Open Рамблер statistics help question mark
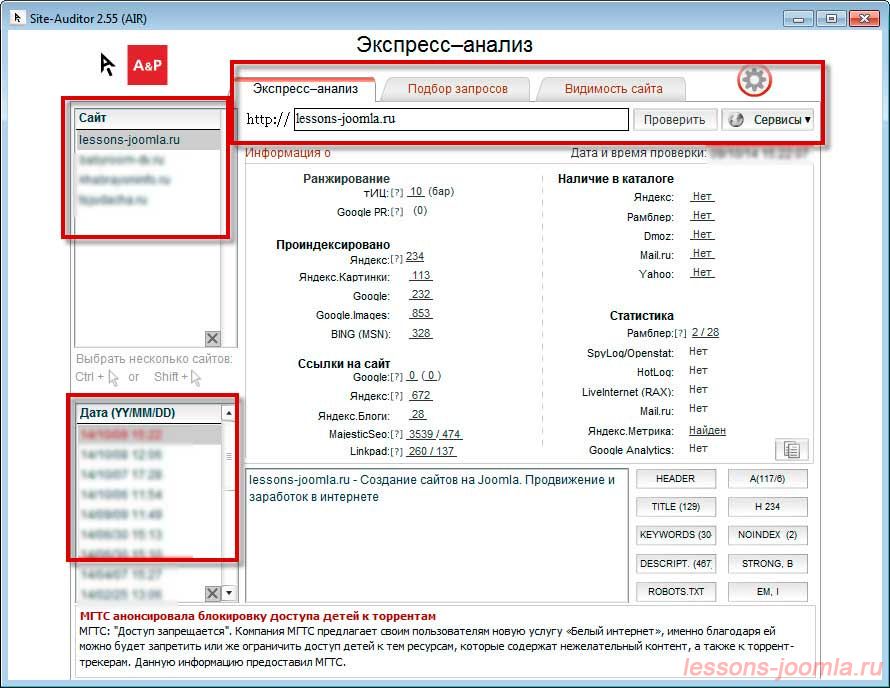This screenshot has height=688, width=890. (x=681, y=334)
